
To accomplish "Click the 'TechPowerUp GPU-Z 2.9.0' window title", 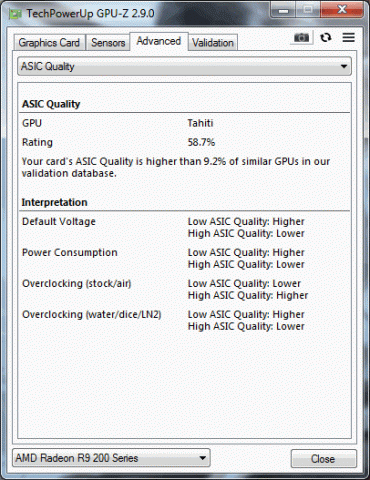I will click(x=90, y=14).
